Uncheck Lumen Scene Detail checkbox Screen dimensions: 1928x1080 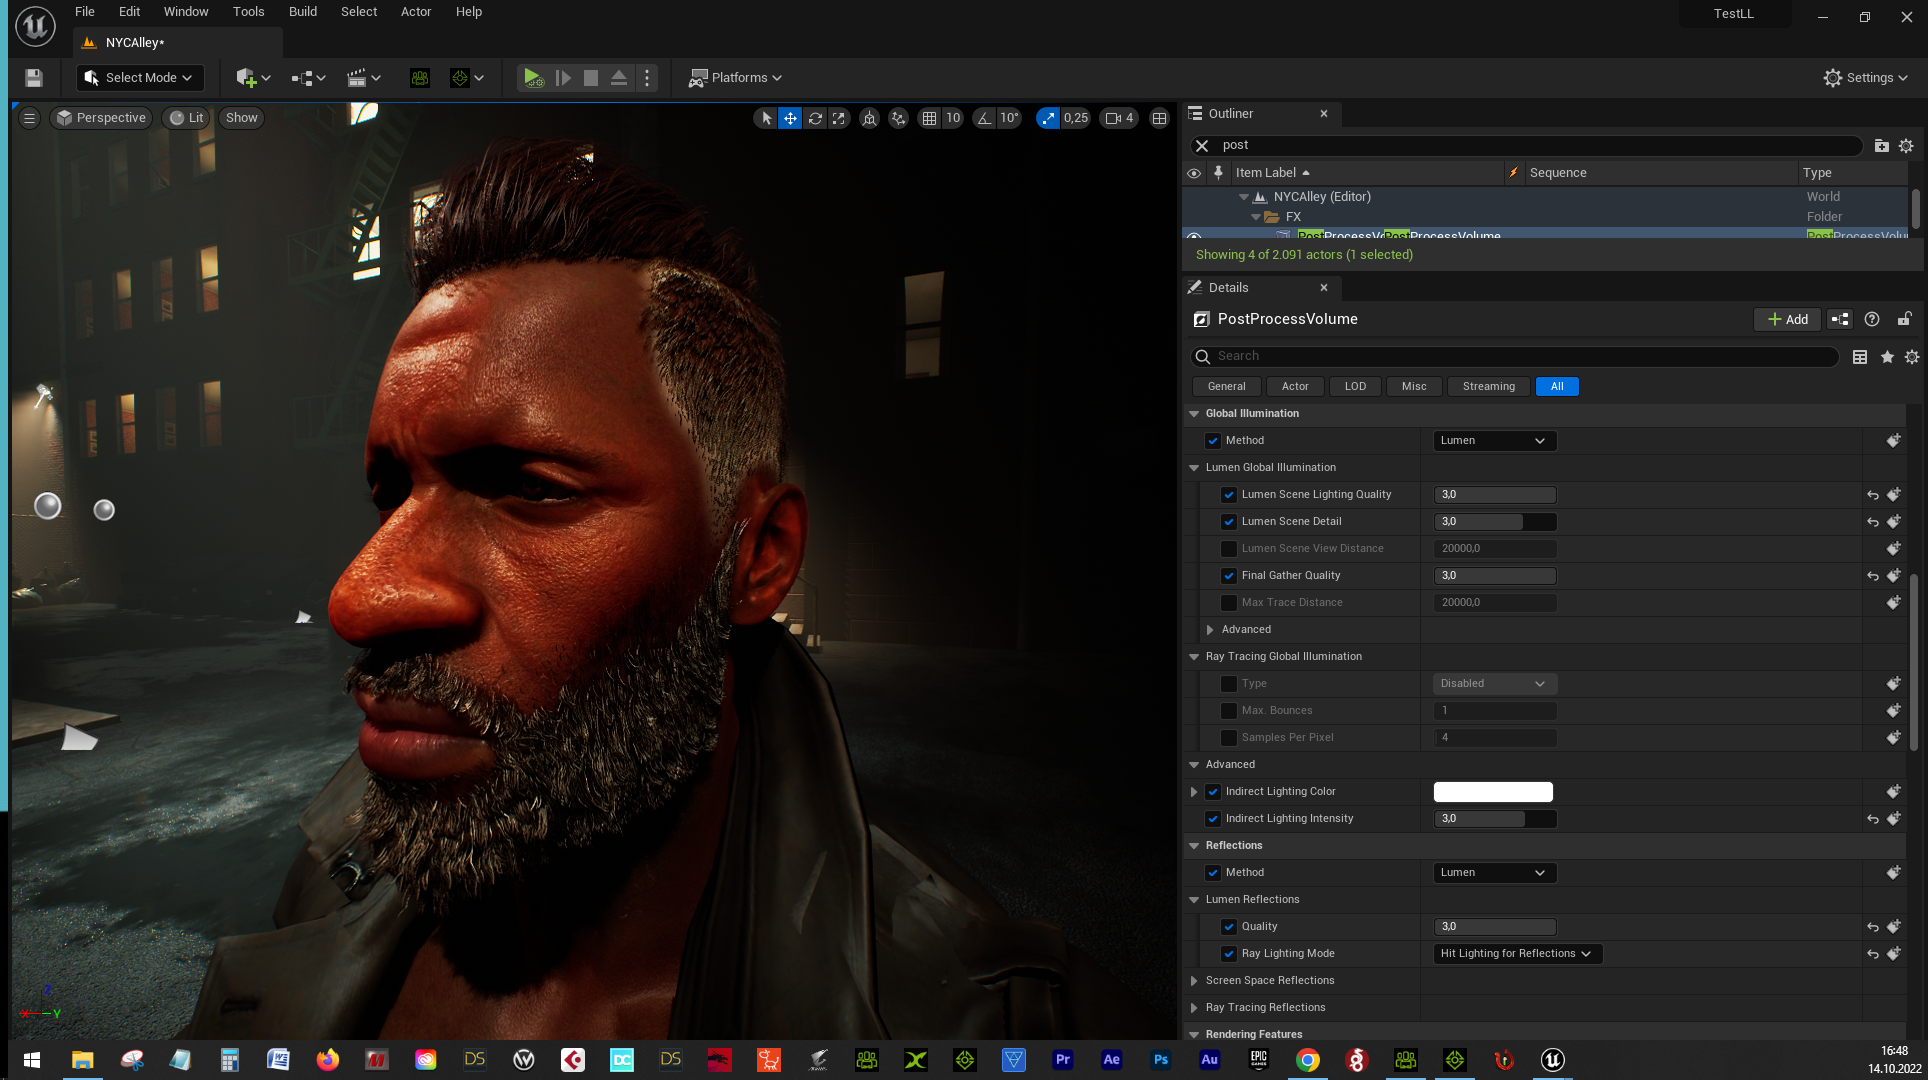(1229, 522)
